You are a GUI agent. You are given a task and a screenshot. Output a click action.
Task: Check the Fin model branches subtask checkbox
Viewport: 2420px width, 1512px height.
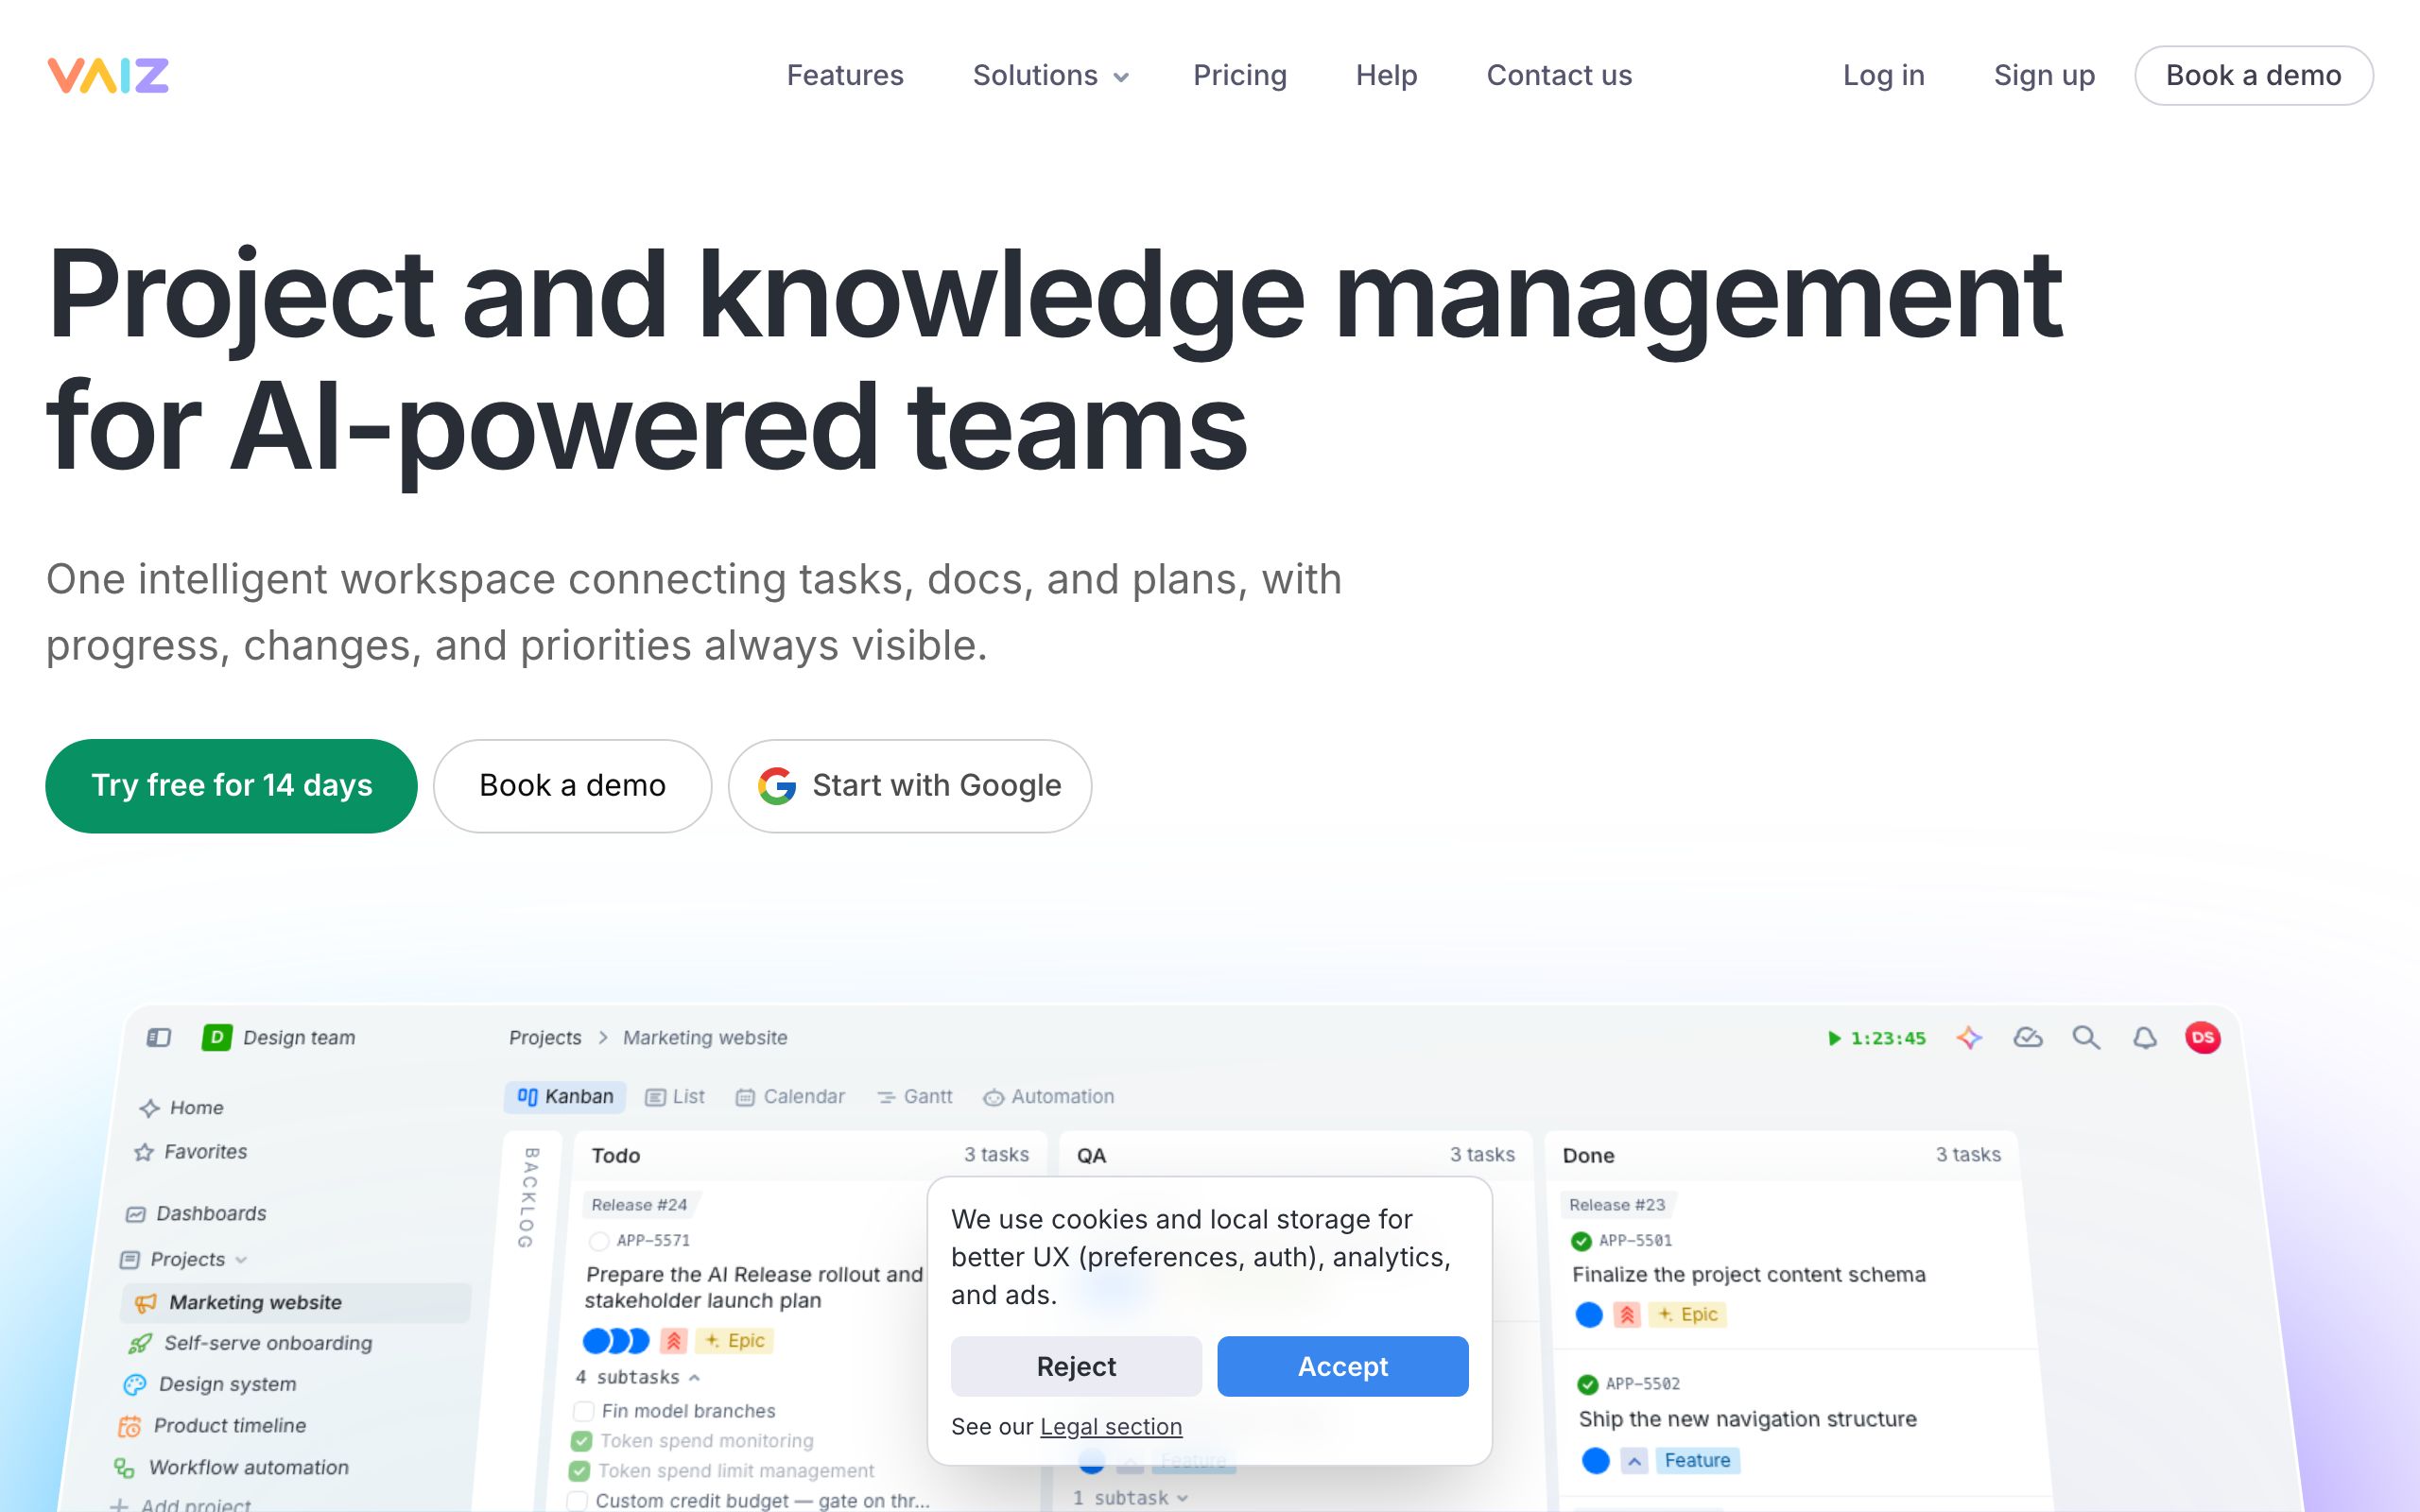[x=583, y=1411]
